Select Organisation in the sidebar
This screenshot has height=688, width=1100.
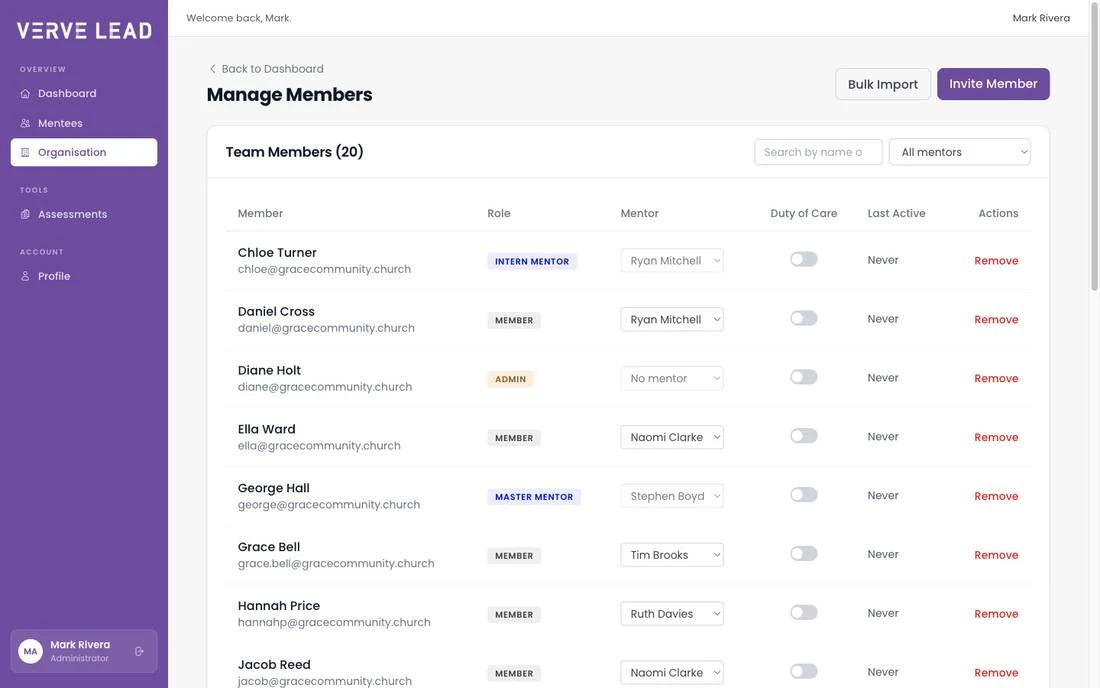point(83,152)
